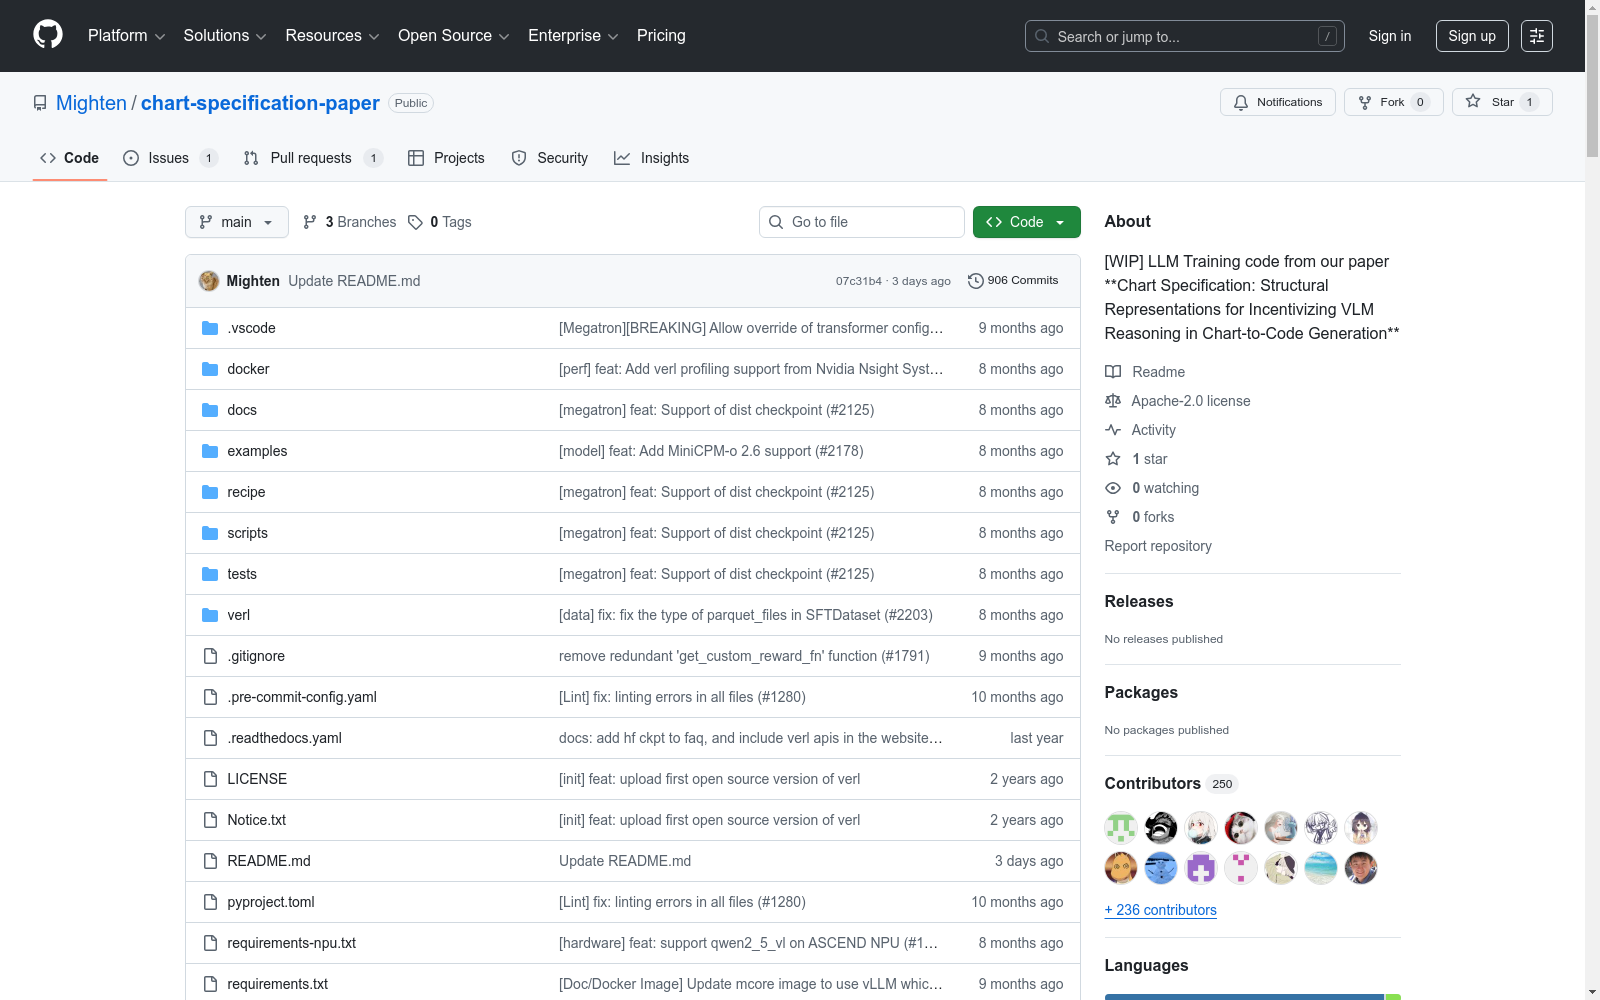Click the .gitignore file icon

210,656
